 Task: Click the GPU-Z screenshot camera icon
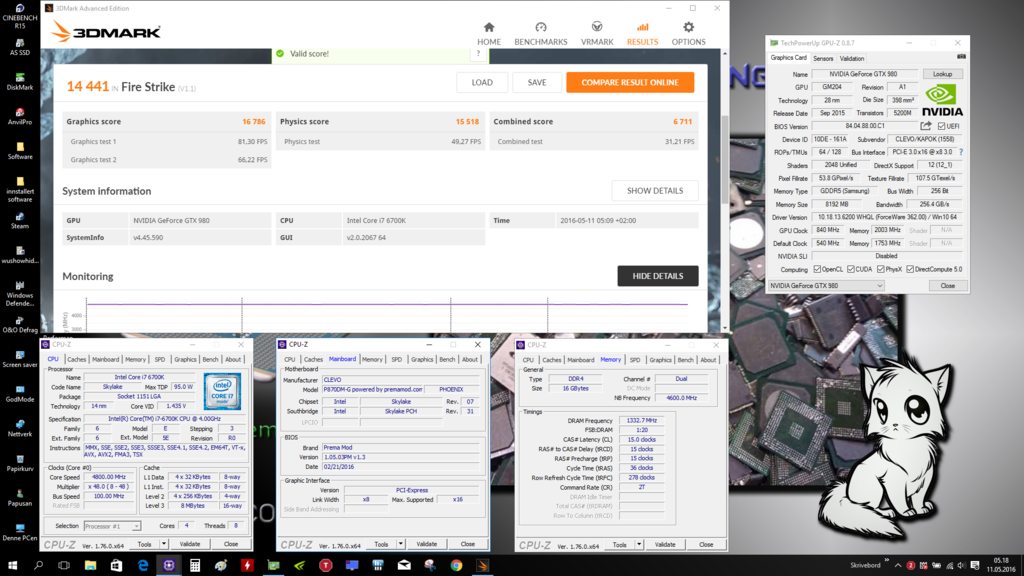[961, 57]
